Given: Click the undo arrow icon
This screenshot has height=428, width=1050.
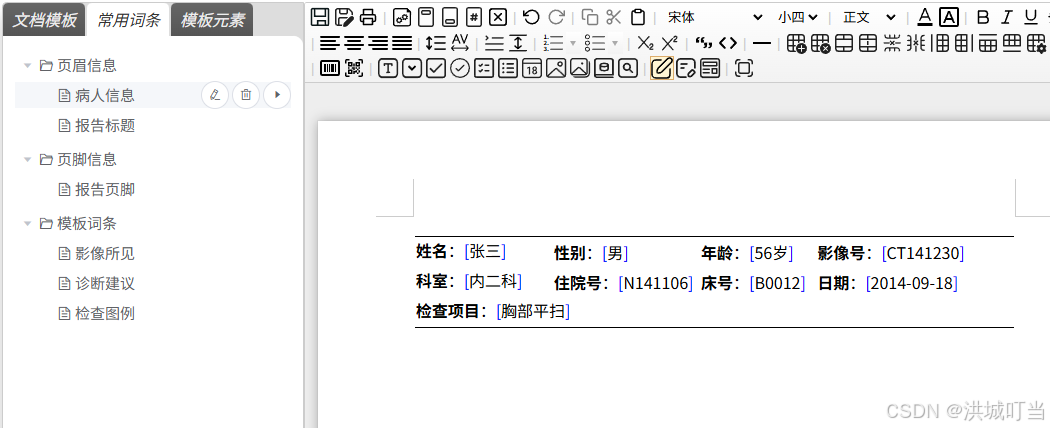Looking at the screenshot, I should point(531,17).
